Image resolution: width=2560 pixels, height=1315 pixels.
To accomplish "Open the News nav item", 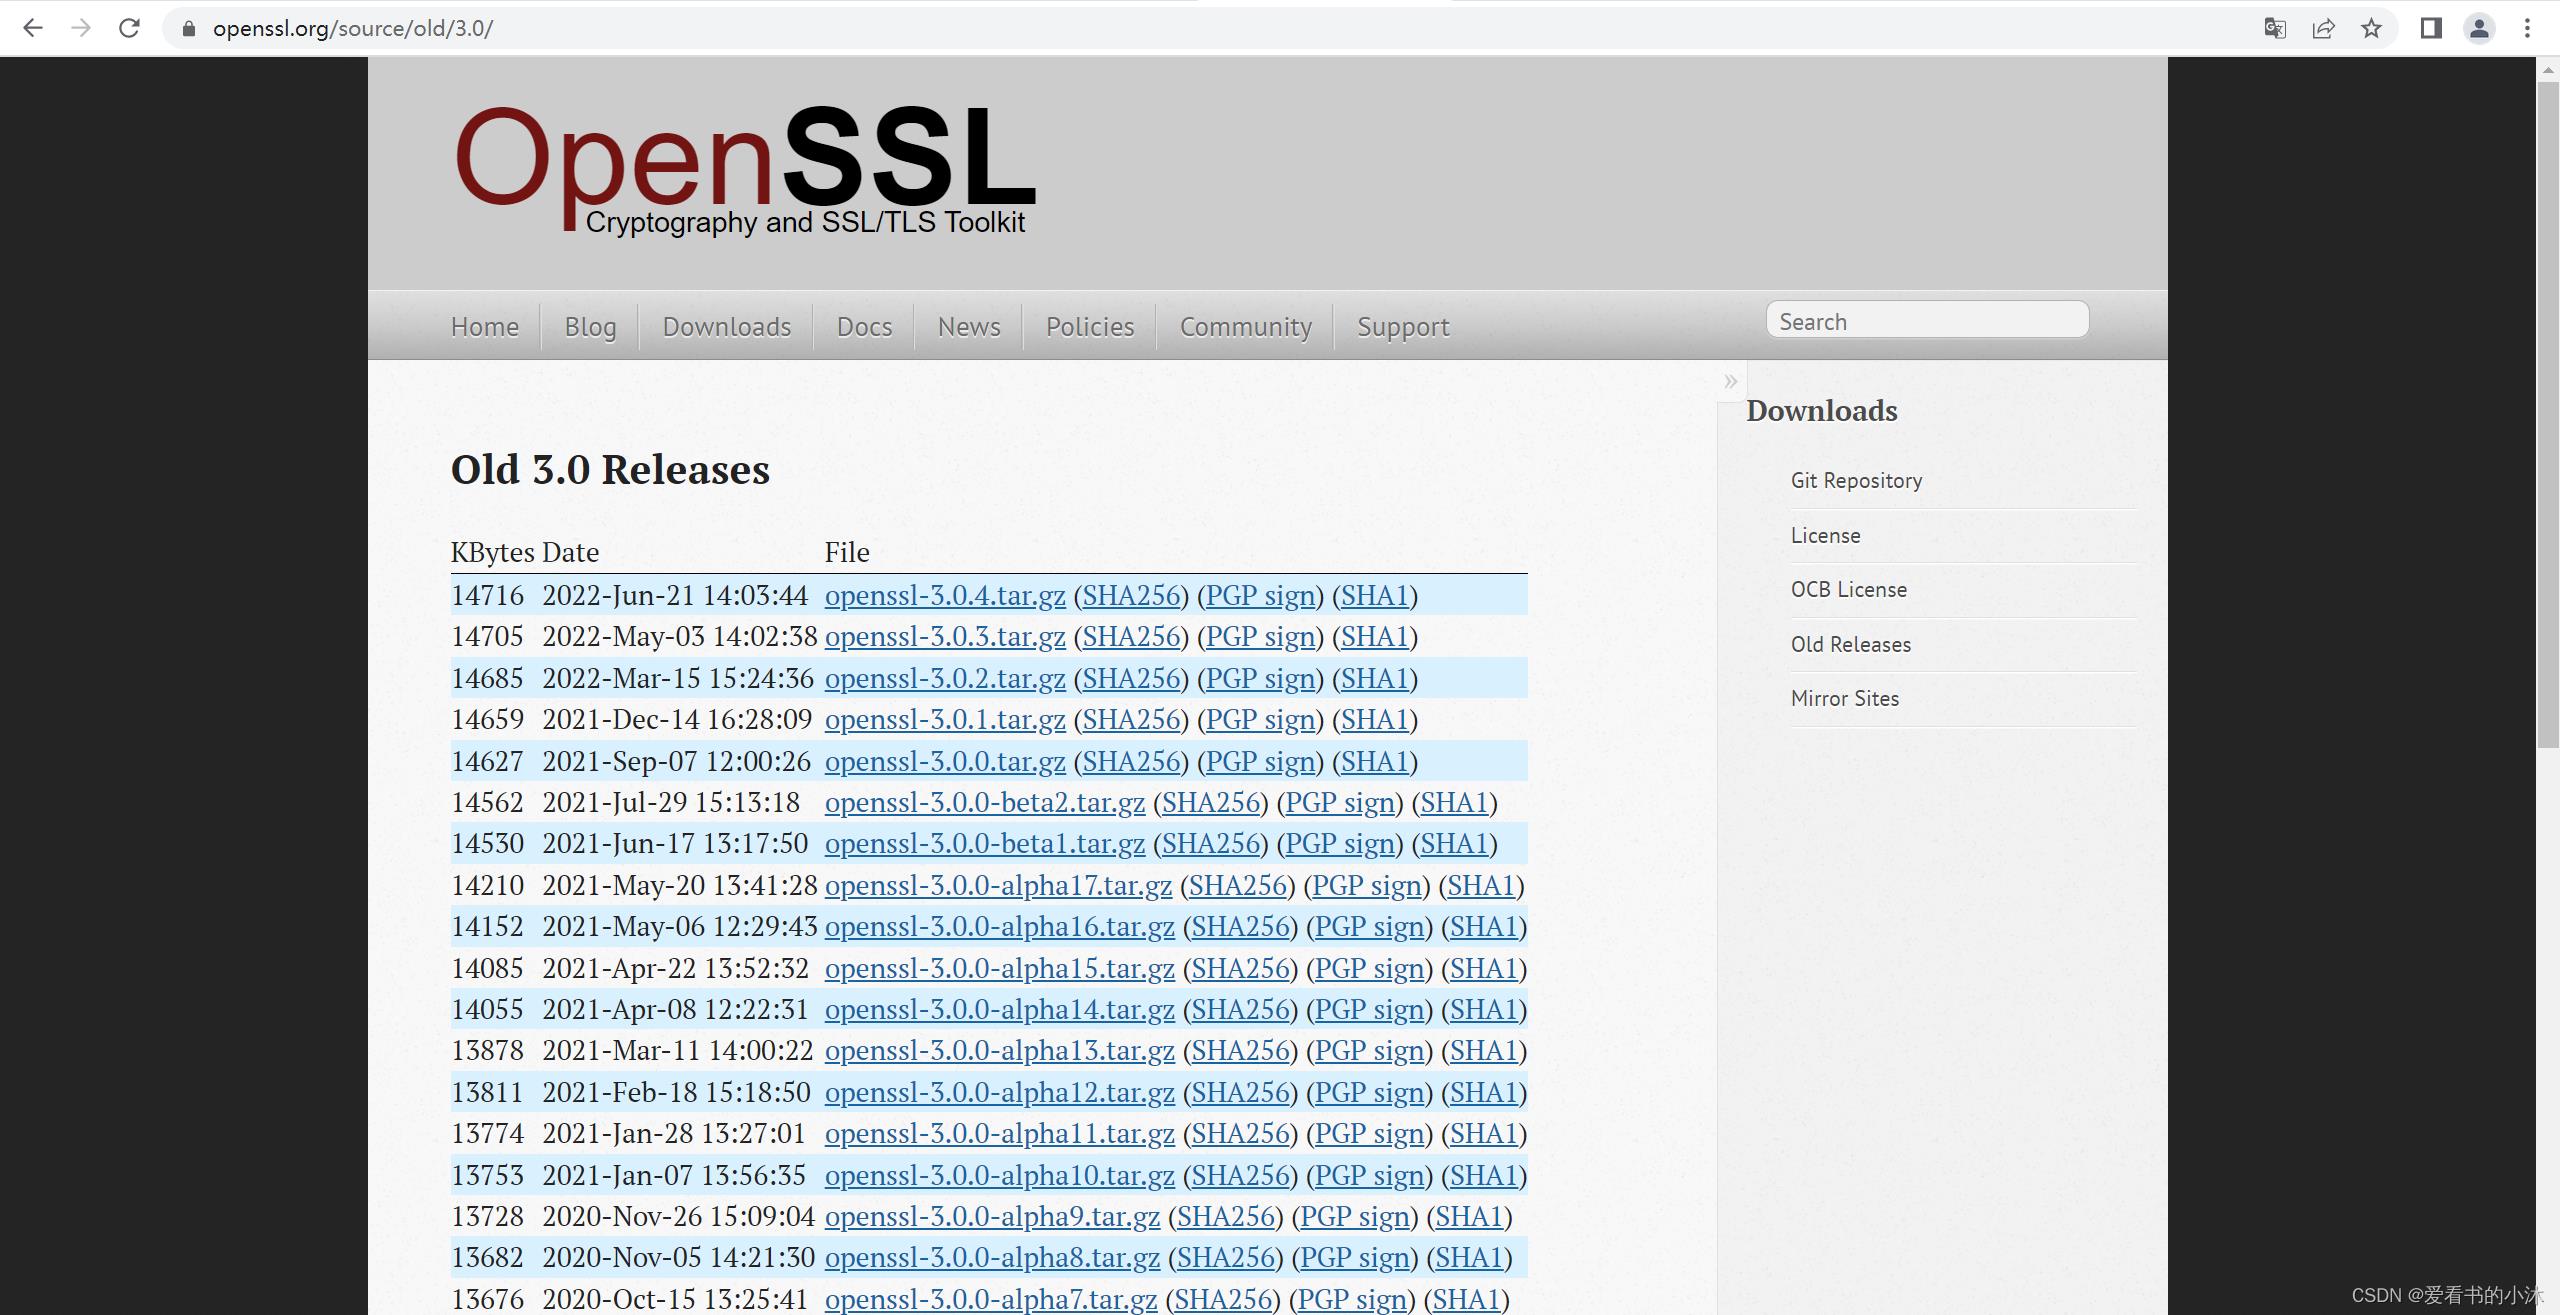I will (x=969, y=327).
